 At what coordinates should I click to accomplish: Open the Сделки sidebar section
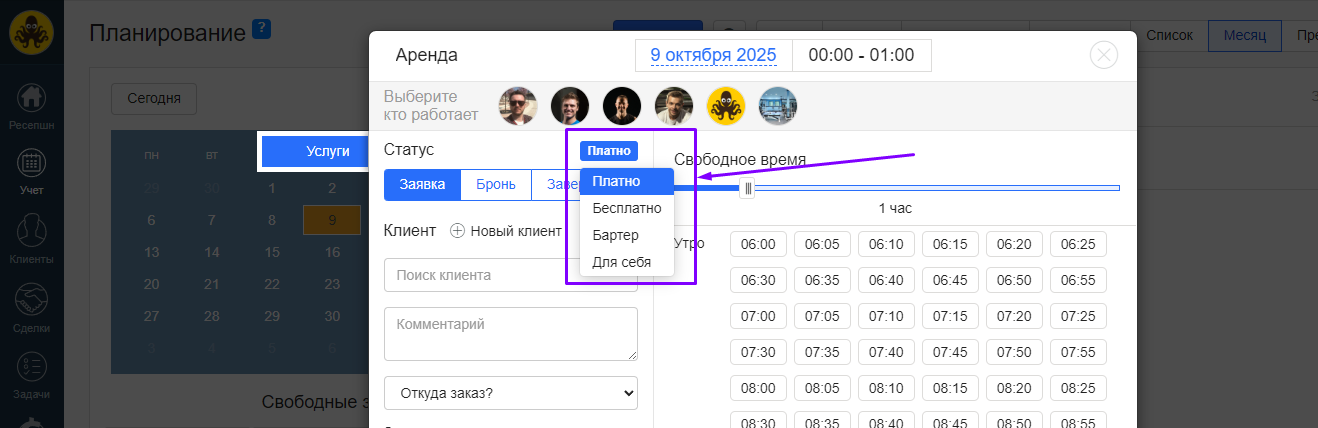(31, 308)
